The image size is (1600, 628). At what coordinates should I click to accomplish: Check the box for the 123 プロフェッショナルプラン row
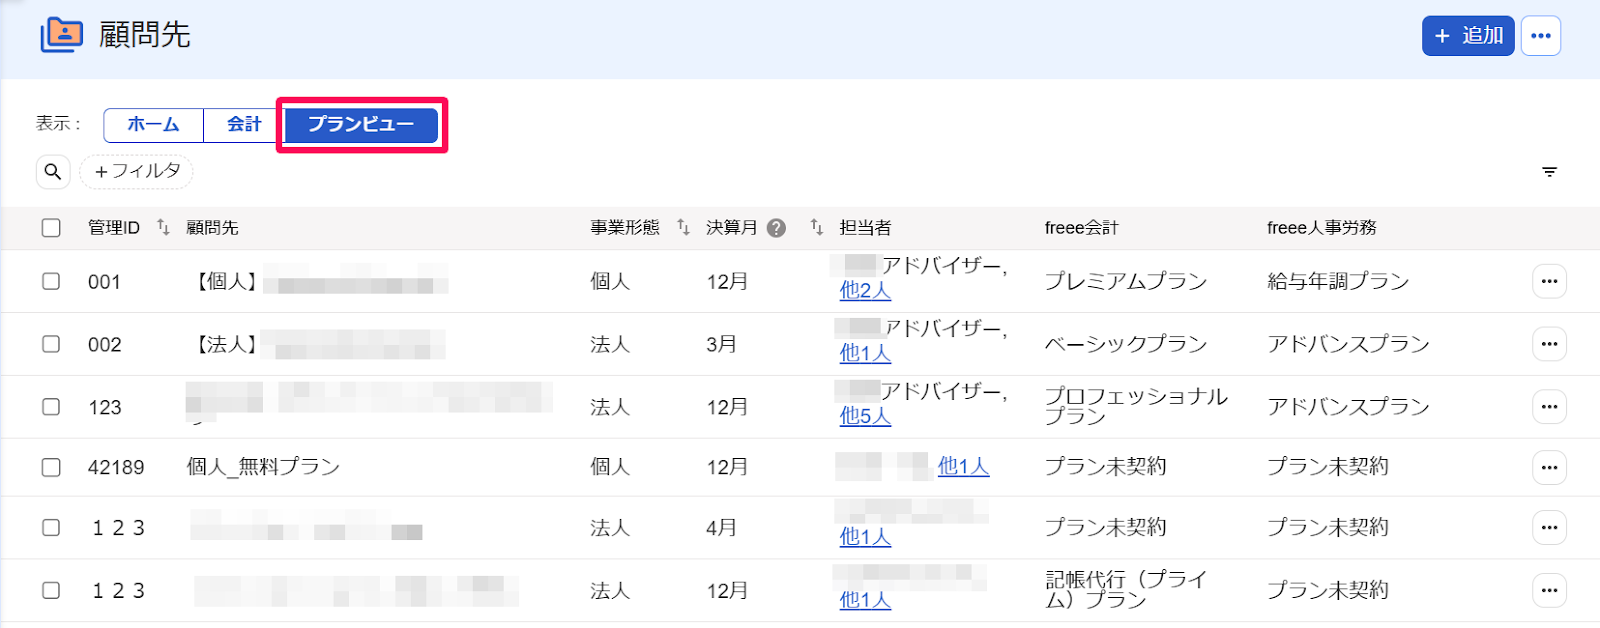tap(51, 407)
